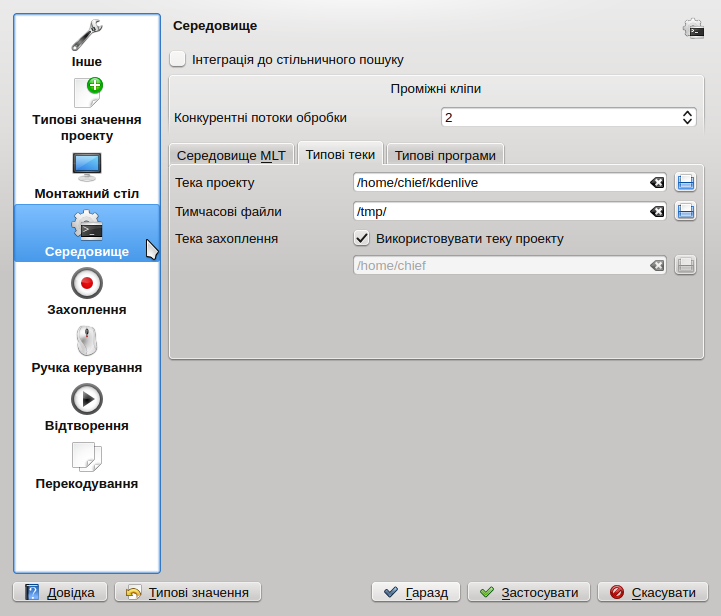
Task: Adjust the Конкурентні потоки обробки spinner arrows
Action: coord(688,118)
